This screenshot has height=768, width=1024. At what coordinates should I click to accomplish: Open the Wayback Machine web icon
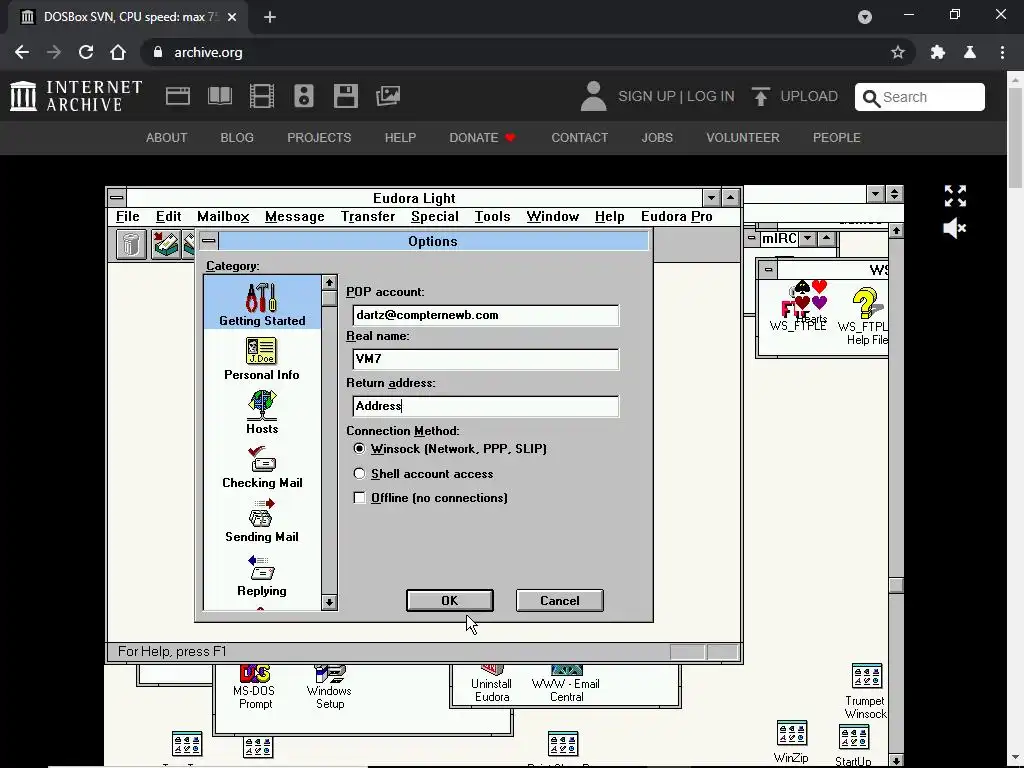178,96
